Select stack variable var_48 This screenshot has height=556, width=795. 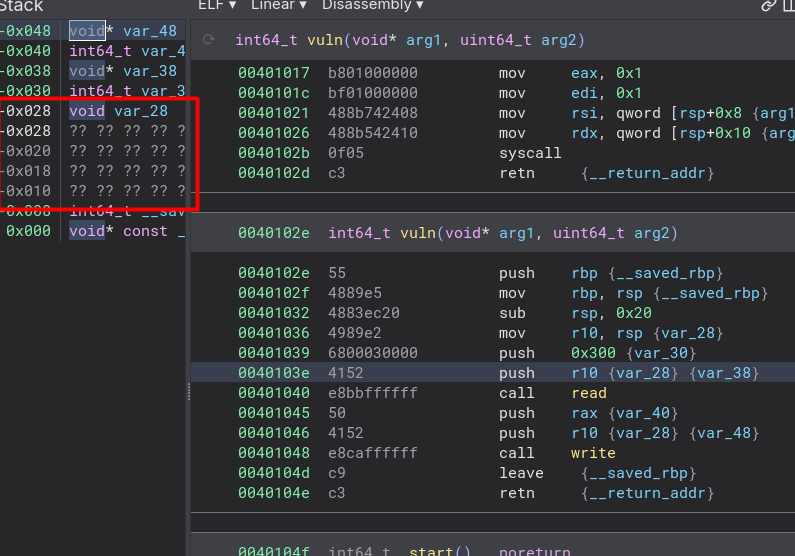pyautogui.click(x=150, y=31)
